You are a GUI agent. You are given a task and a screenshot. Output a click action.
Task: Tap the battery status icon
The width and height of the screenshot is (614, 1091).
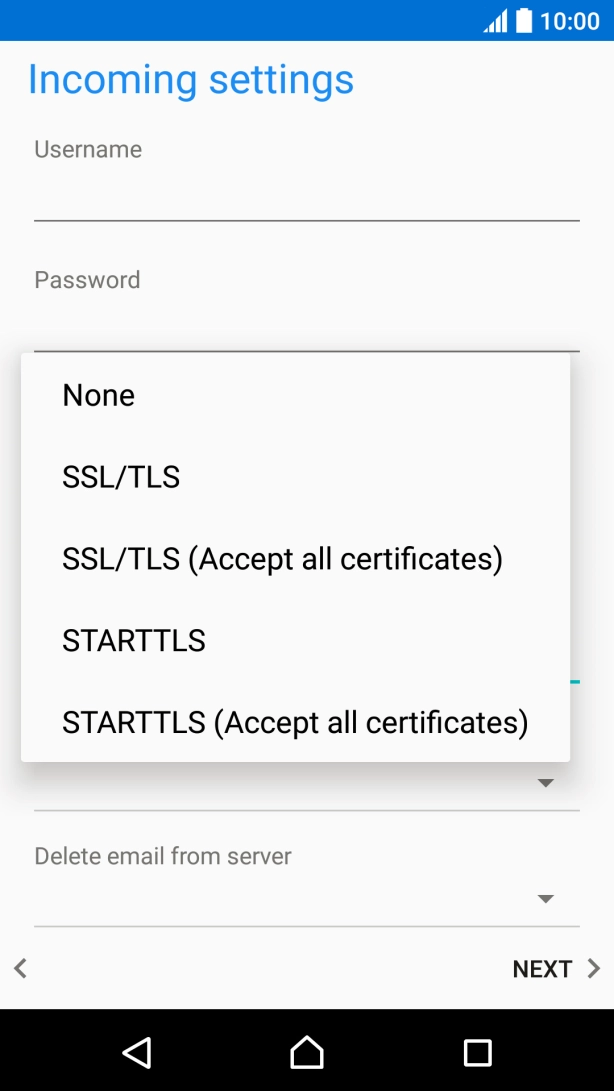click(x=524, y=21)
